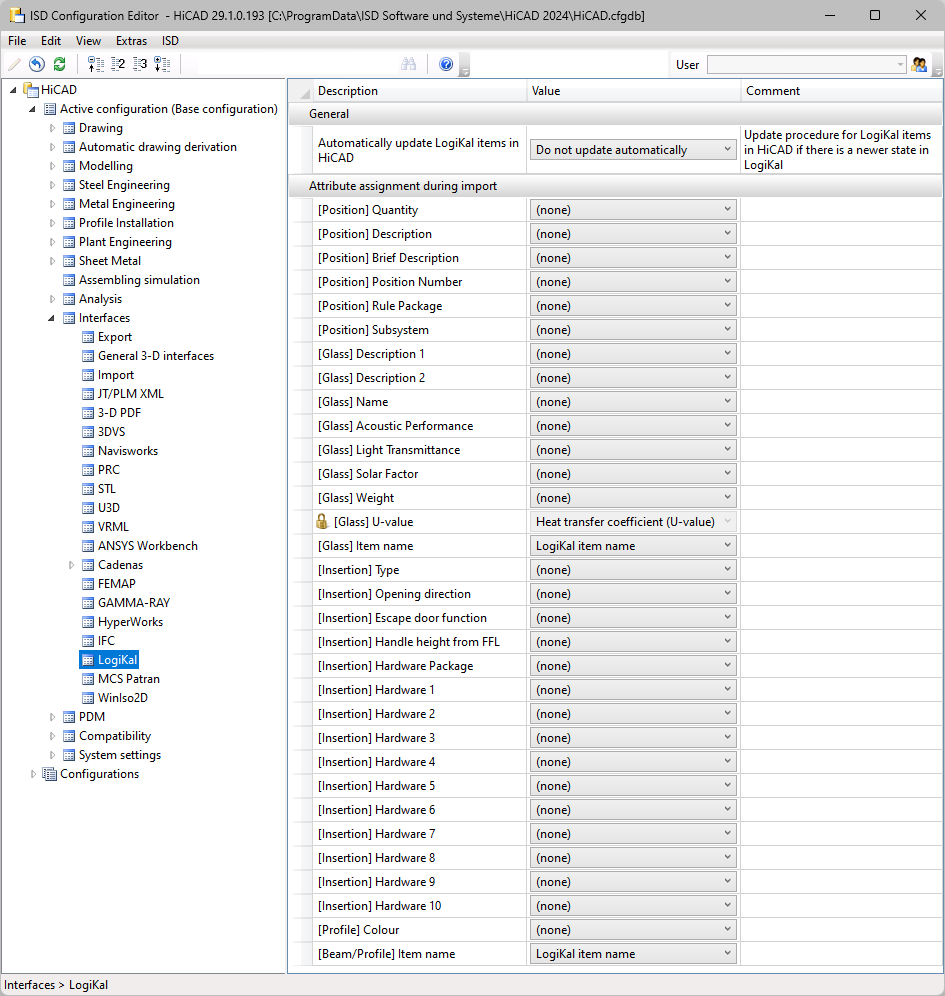Collapse the Interfaces tree node arrow

pyautogui.click(x=52, y=318)
